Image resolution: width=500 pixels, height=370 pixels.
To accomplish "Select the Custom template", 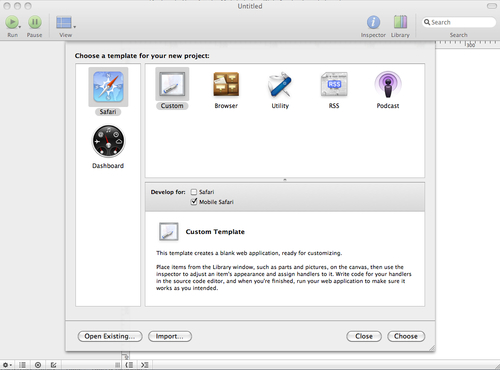I will pos(172,88).
